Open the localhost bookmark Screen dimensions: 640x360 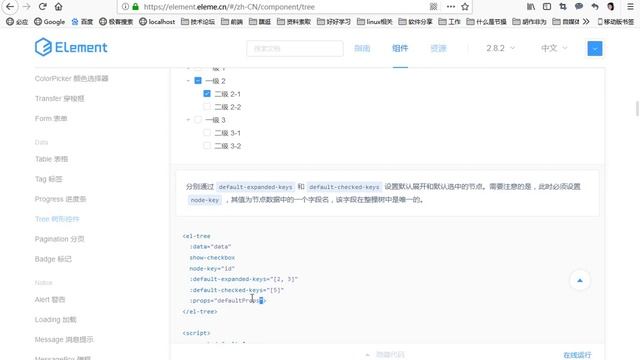pyautogui.click(x=157, y=22)
